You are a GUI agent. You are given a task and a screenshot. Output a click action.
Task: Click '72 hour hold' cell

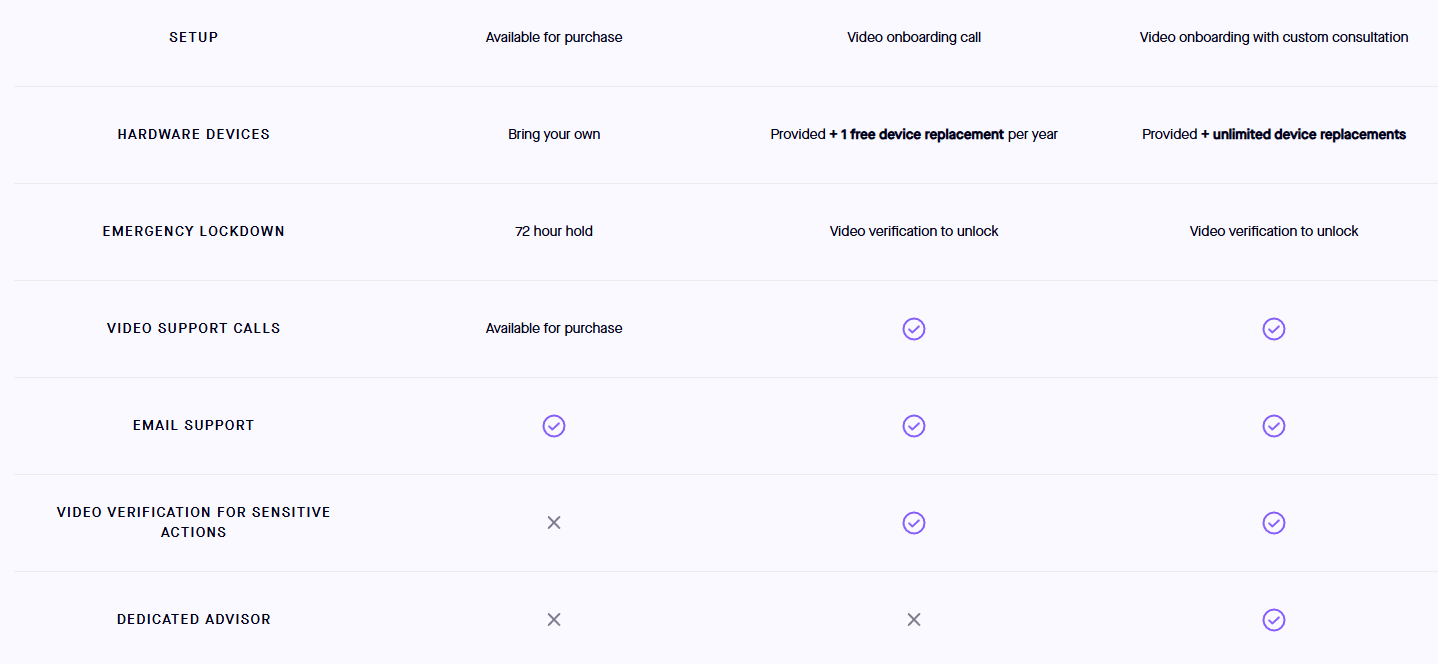click(554, 231)
